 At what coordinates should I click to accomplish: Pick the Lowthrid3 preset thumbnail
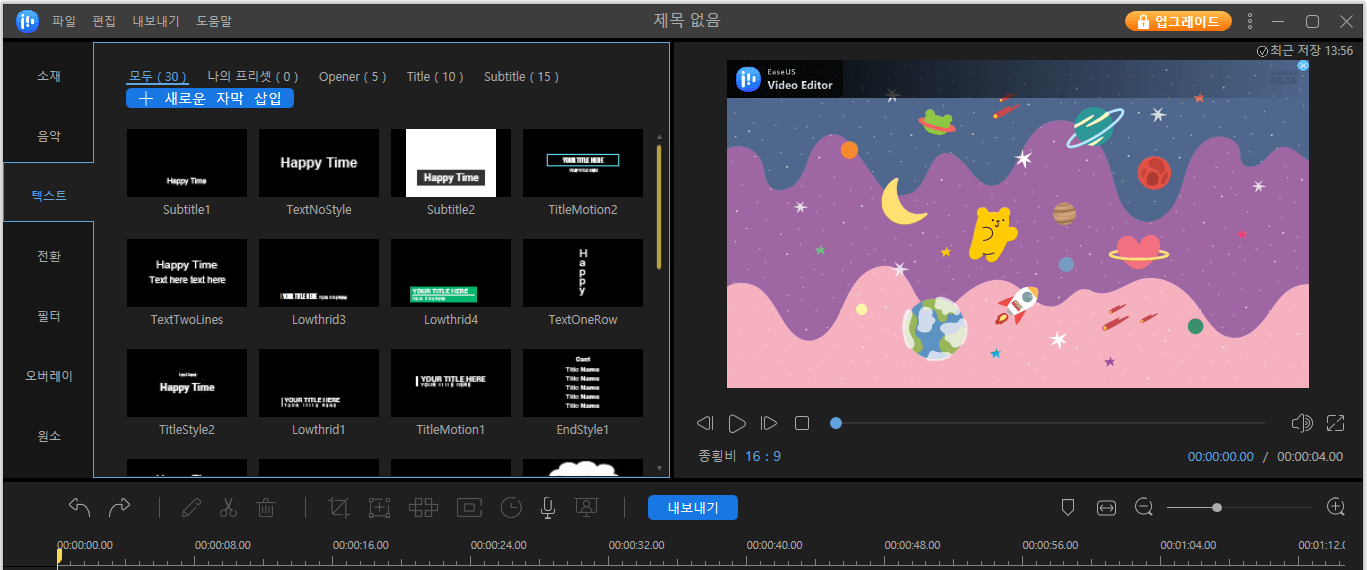coord(319,273)
